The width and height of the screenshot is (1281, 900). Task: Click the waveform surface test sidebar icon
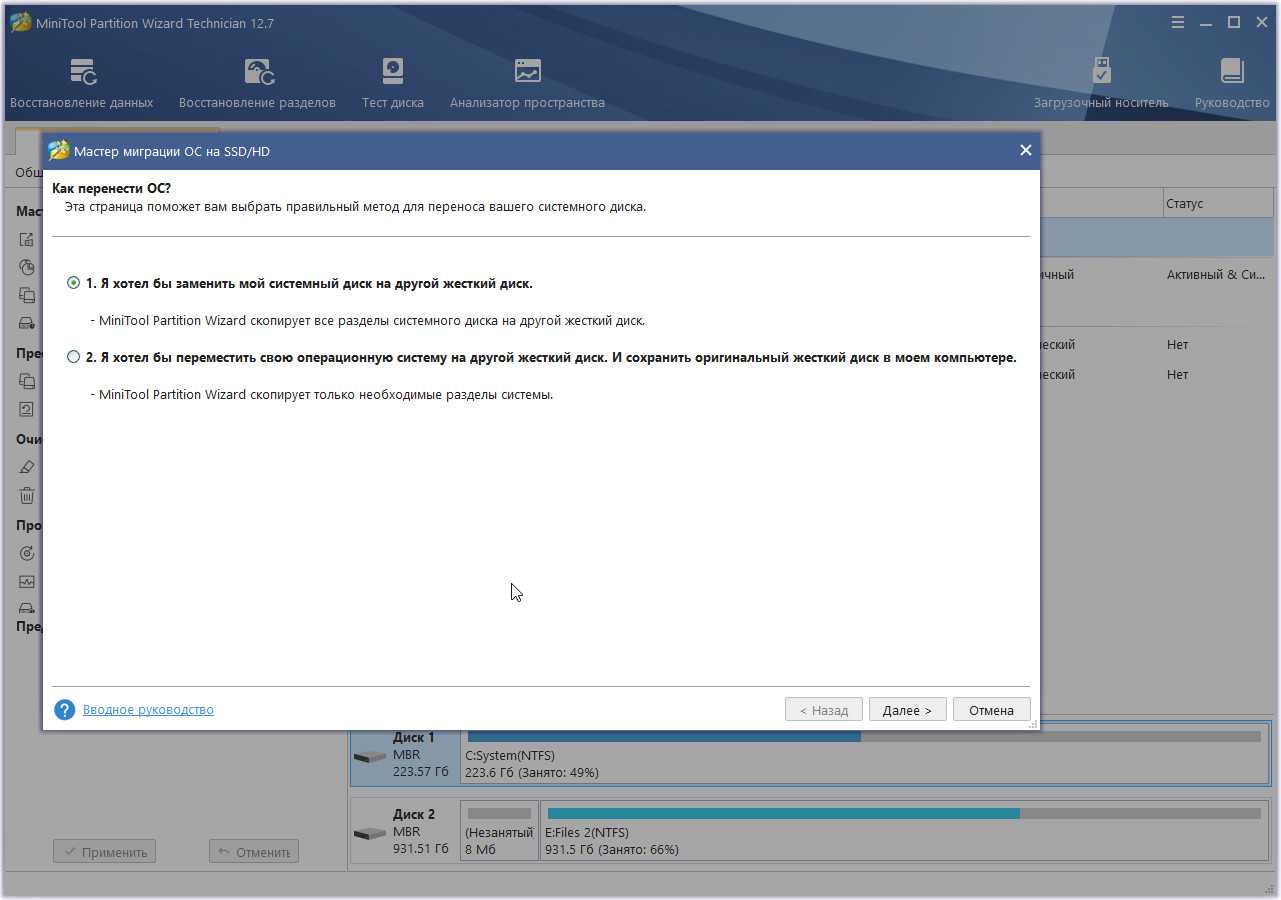(27, 581)
